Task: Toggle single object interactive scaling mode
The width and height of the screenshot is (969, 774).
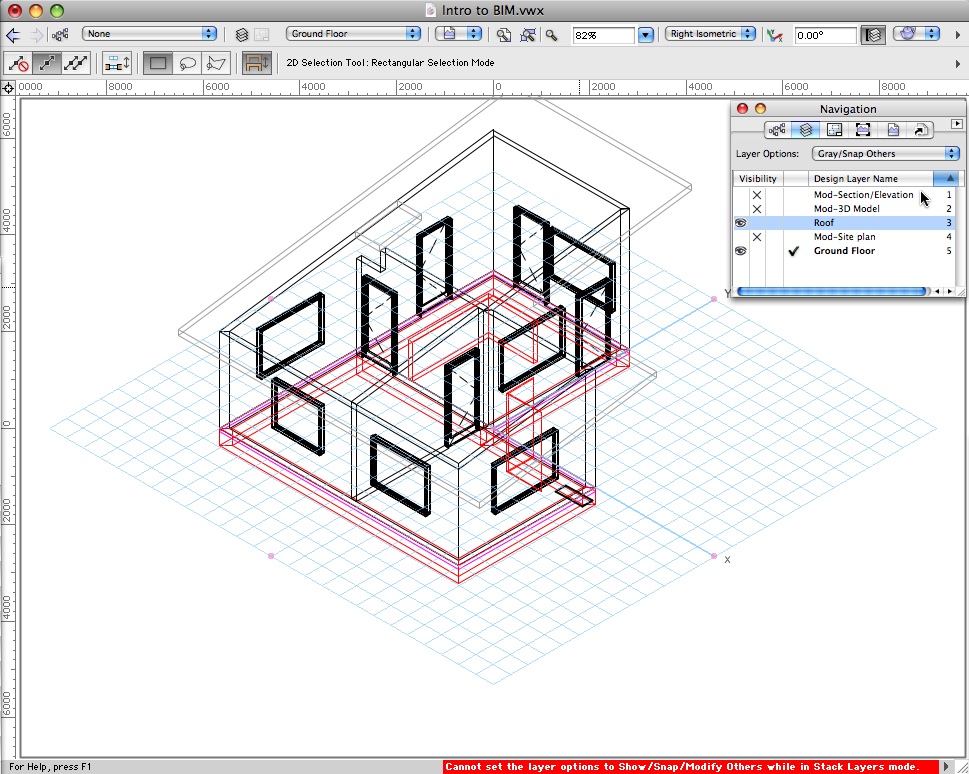Action: [x=46, y=62]
